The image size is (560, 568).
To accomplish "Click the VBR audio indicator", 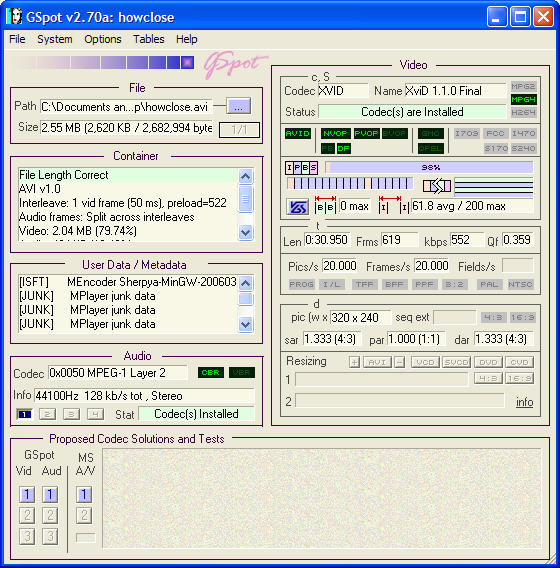I will [242, 372].
